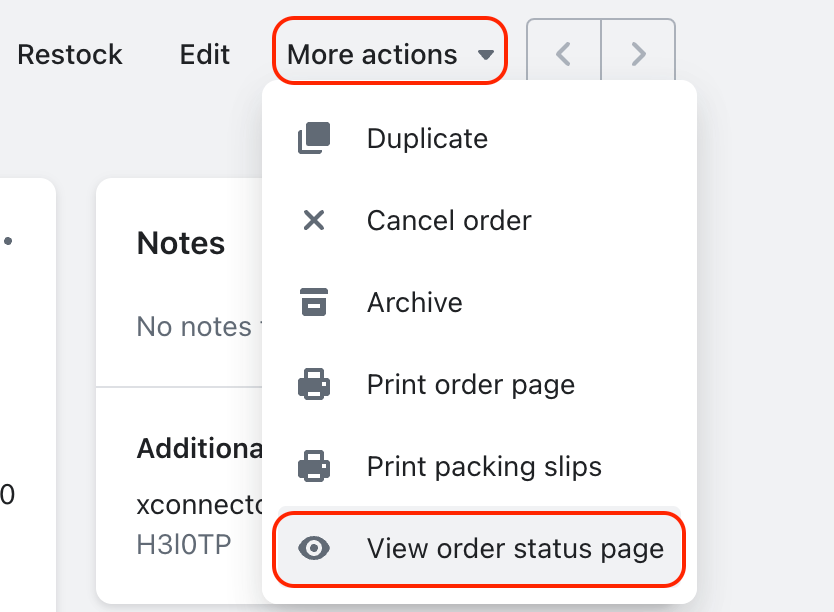
Task: Click the Restock button
Action: coord(70,54)
